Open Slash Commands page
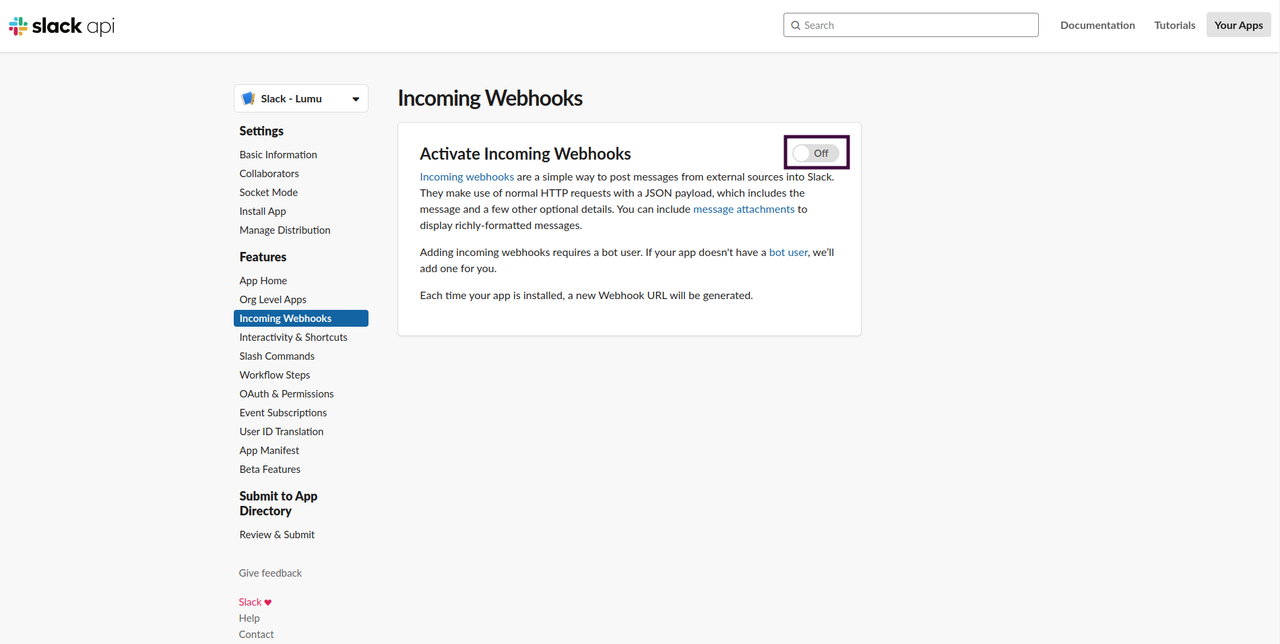Image resolution: width=1280 pixels, height=644 pixels. click(277, 356)
